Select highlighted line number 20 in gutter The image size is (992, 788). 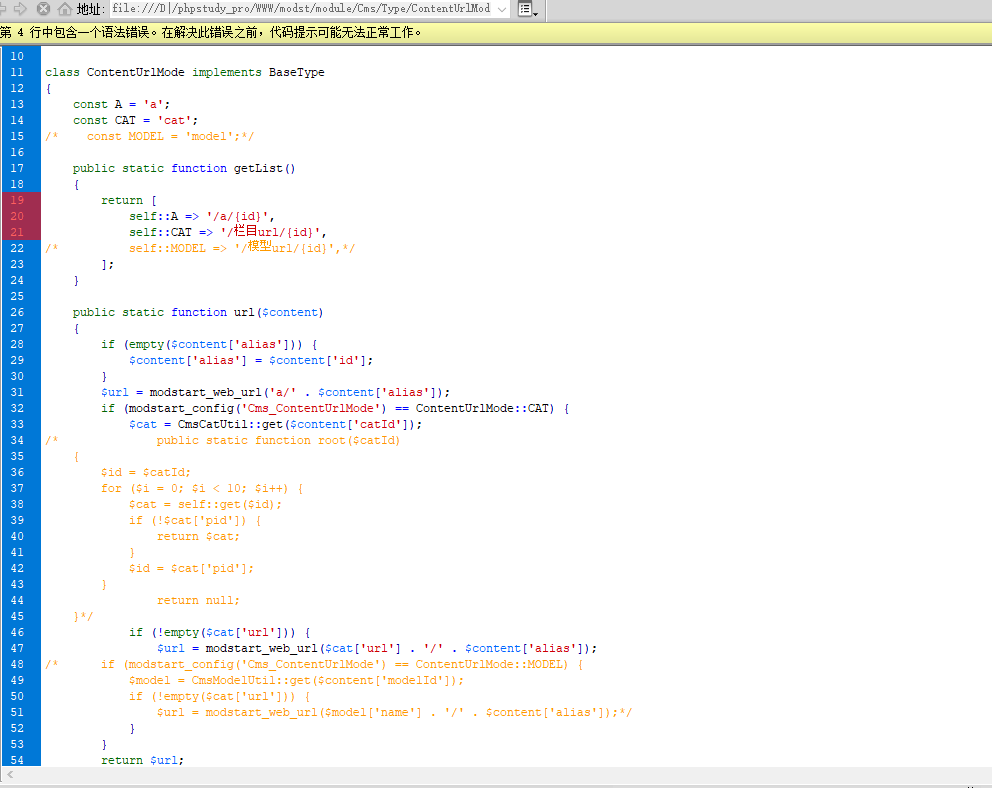17,216
